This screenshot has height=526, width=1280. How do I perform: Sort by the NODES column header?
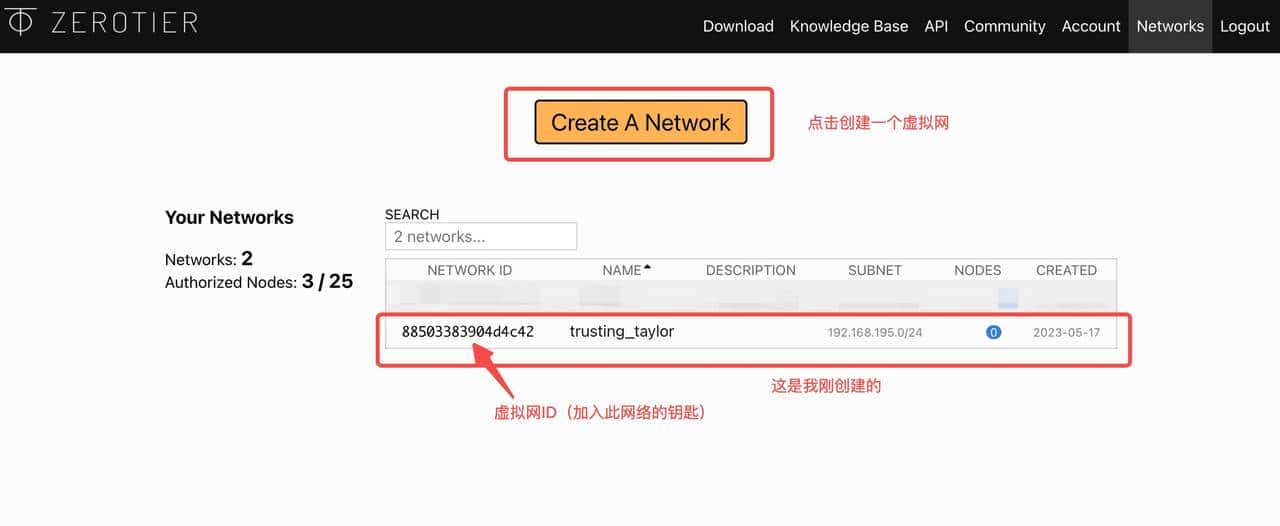978,270
